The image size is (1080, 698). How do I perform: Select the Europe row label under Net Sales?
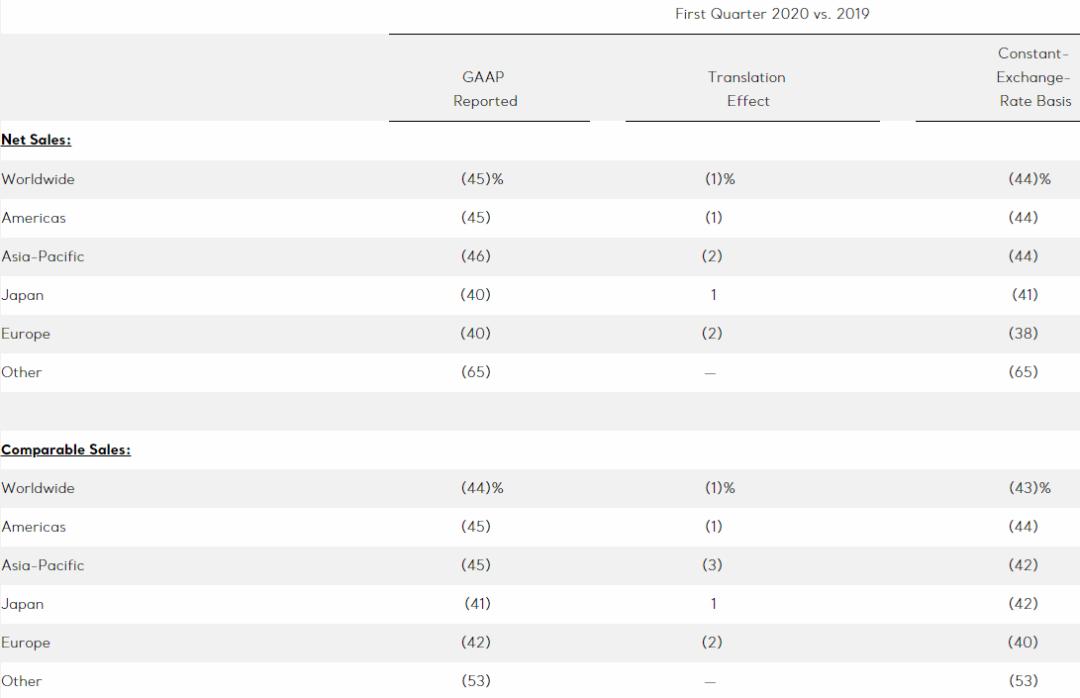pyautogui.click(x=26, y=334)
